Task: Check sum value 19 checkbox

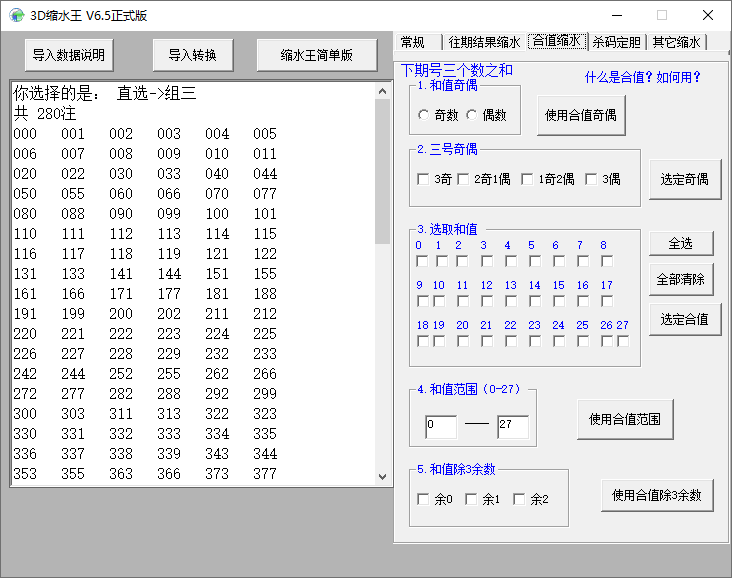Action: 439,341
